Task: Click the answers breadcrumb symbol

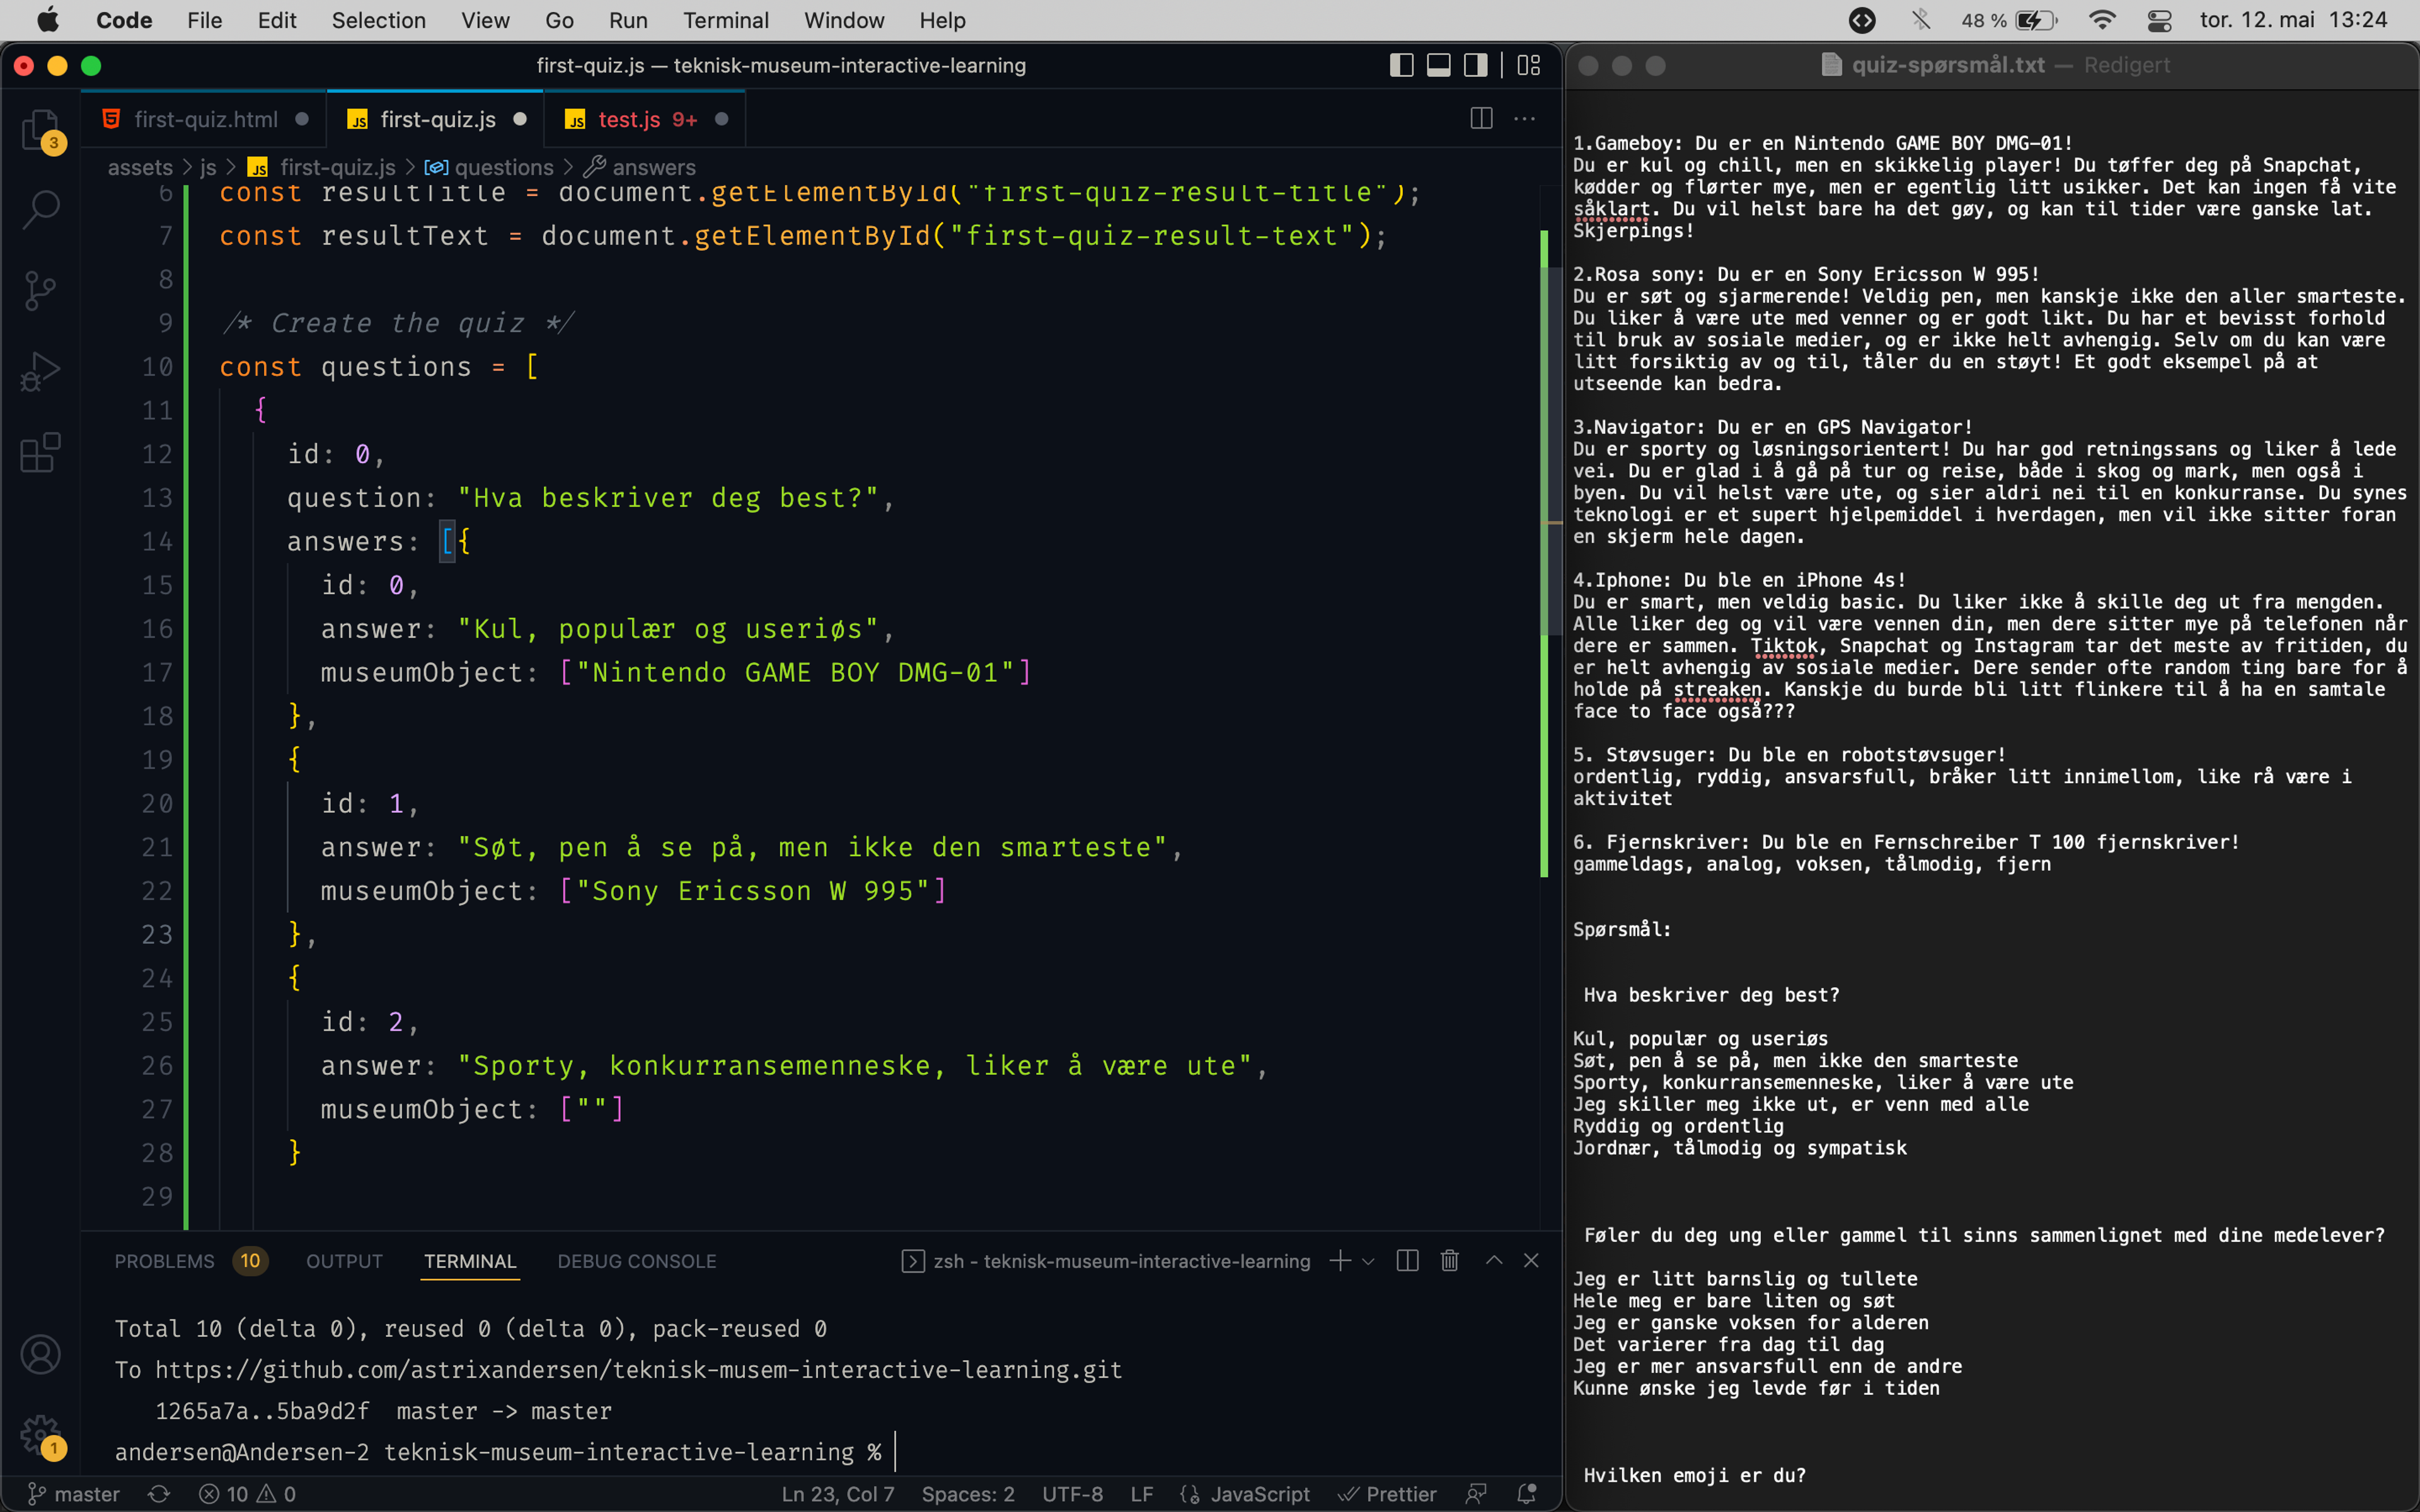Action: pyautogui.click(x=640, y=167)
